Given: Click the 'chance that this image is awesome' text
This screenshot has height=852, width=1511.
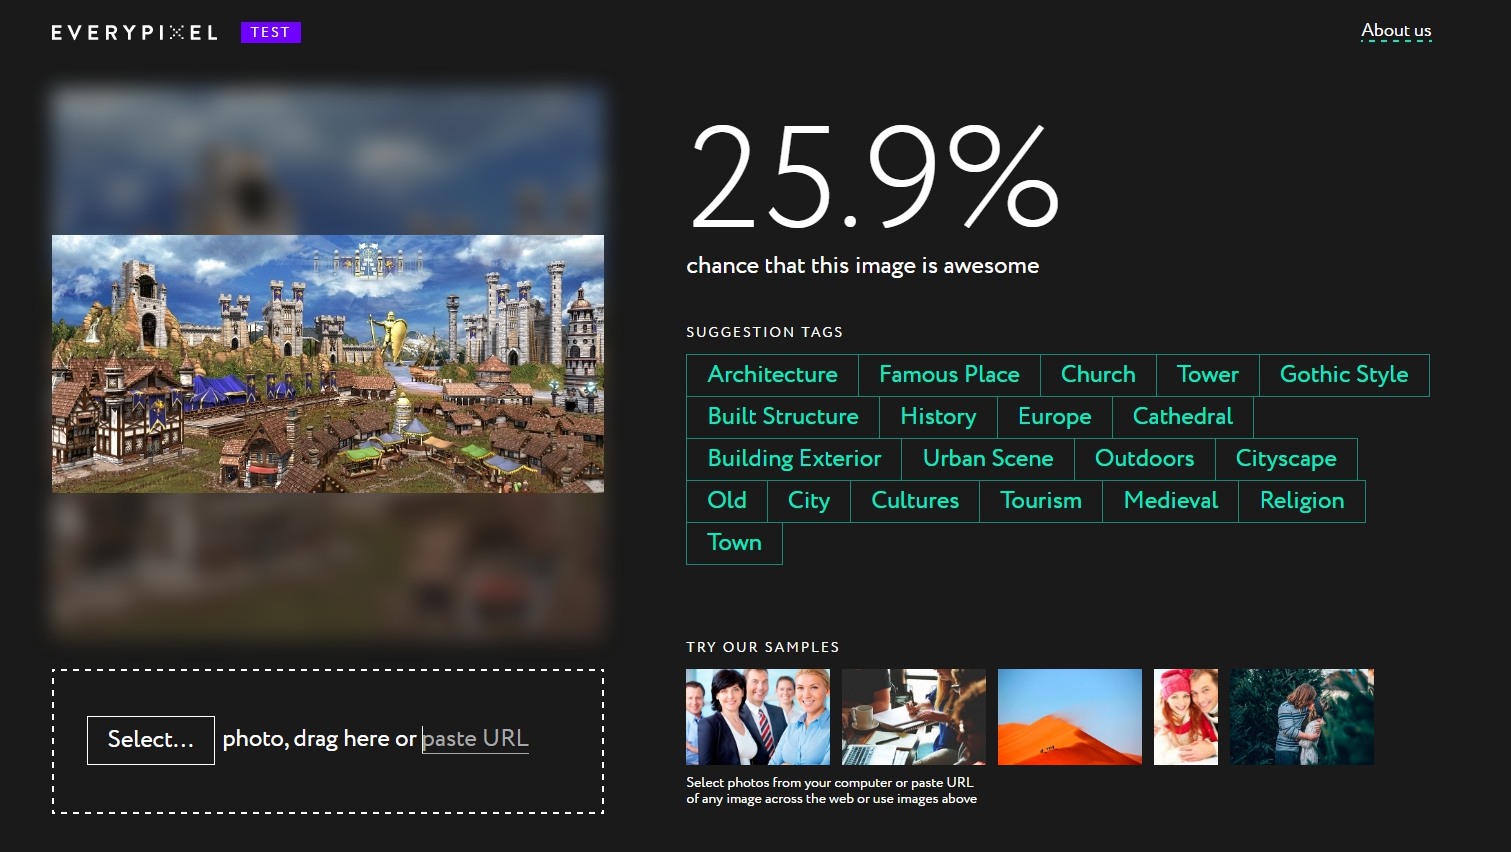Looking at the screenshot, I should click(x=862, y=266).
